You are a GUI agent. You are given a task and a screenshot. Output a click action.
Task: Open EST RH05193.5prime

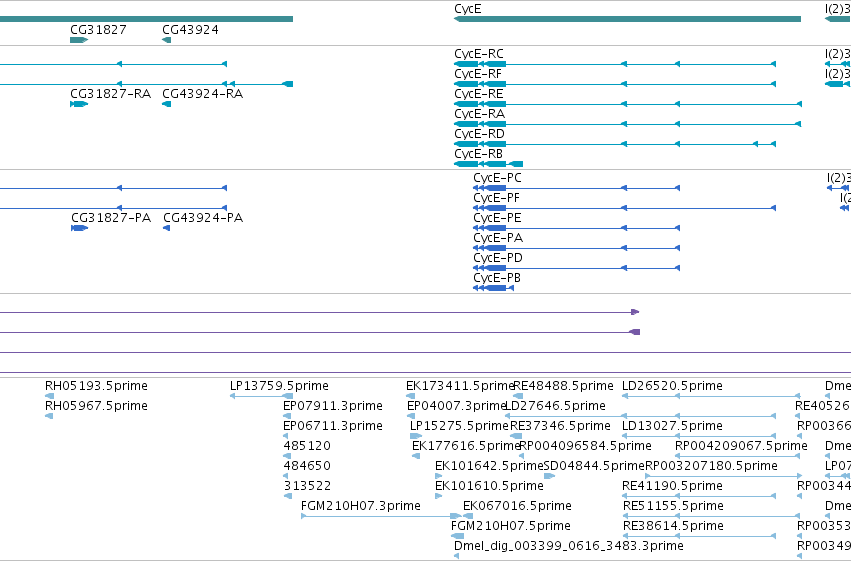pyautogui.click(x=96, y=386)
